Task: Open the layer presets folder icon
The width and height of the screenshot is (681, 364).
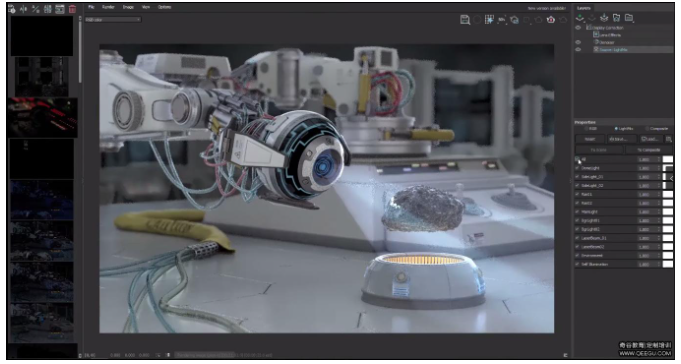Action: coord(629,18)
